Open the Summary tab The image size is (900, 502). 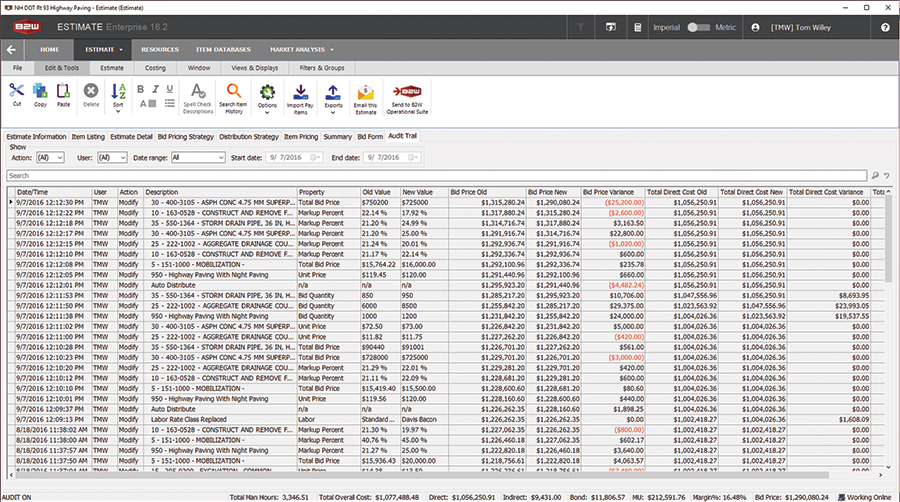(338, 137)
